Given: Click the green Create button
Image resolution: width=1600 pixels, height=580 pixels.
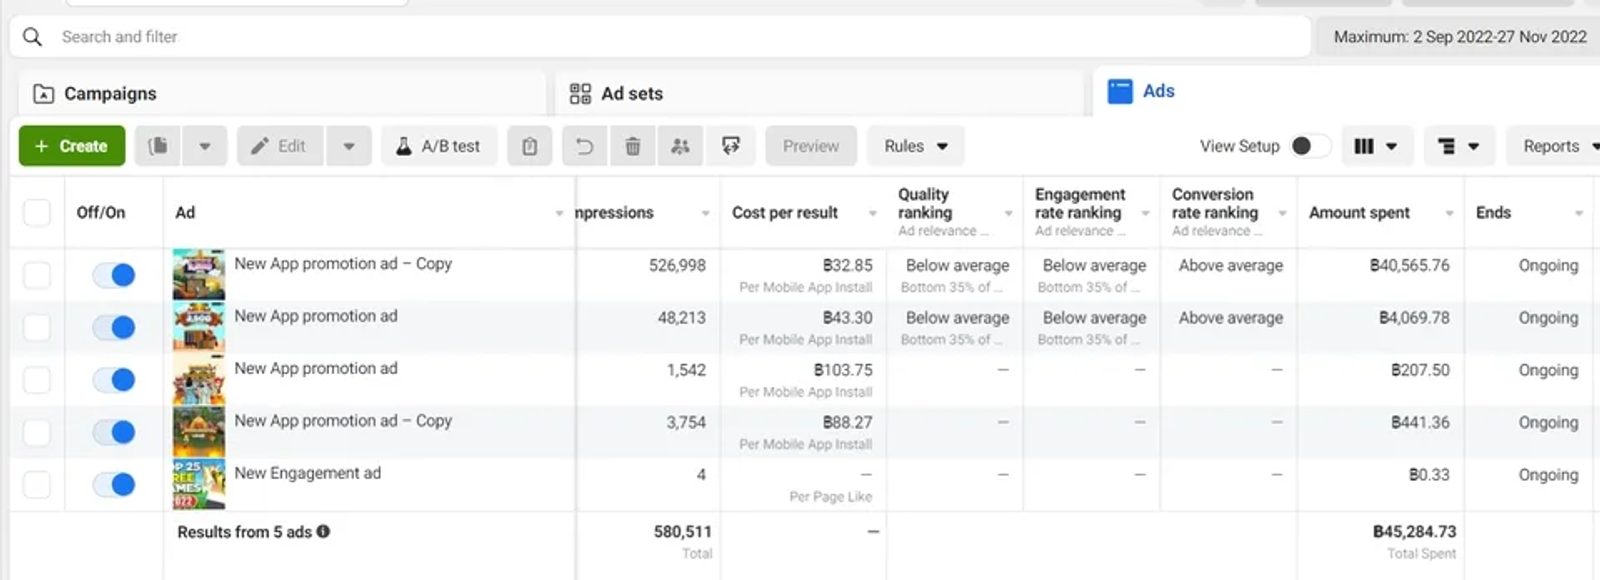Looking at the screenshot, I should click(72, 146).
